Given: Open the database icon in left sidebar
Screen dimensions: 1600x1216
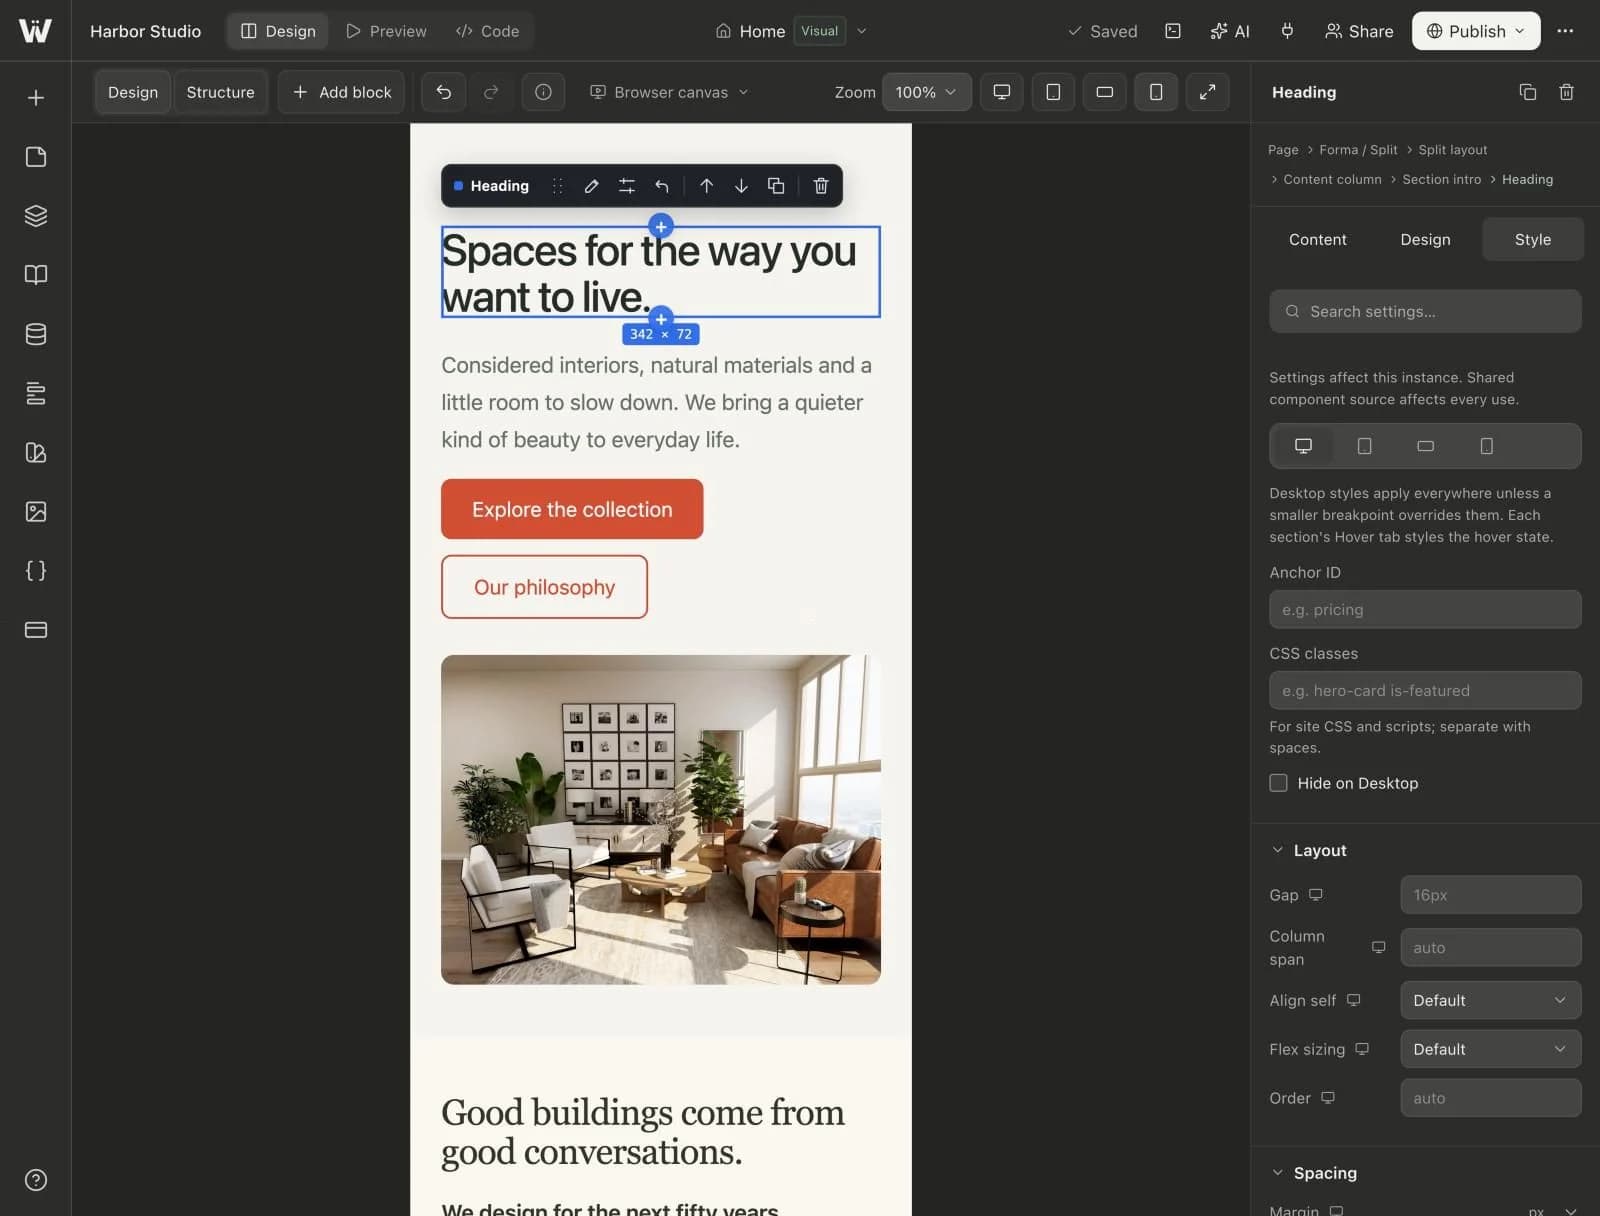Looking at the screenshot, I should [x=36, y=334].
